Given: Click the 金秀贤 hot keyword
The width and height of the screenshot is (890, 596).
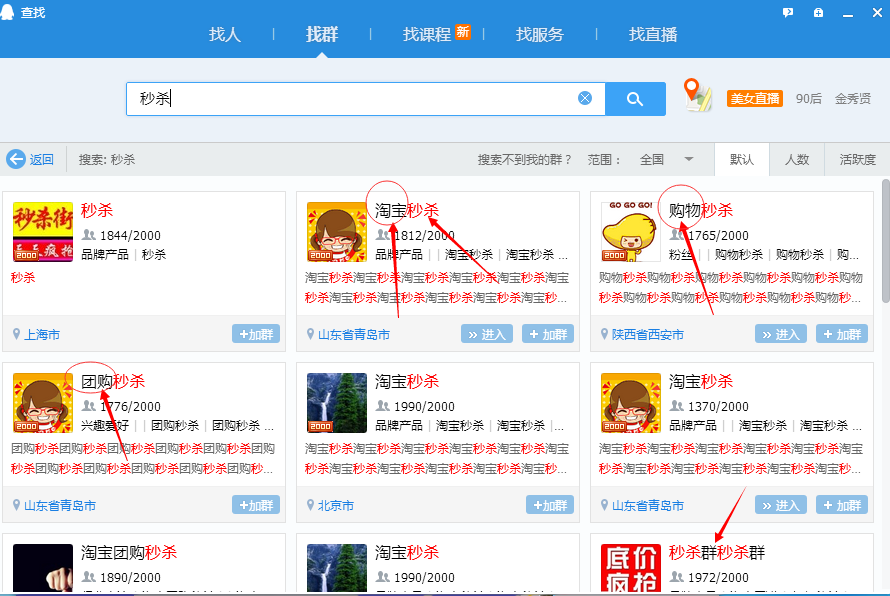Looking at the screenshot, I should coord(853,98).
